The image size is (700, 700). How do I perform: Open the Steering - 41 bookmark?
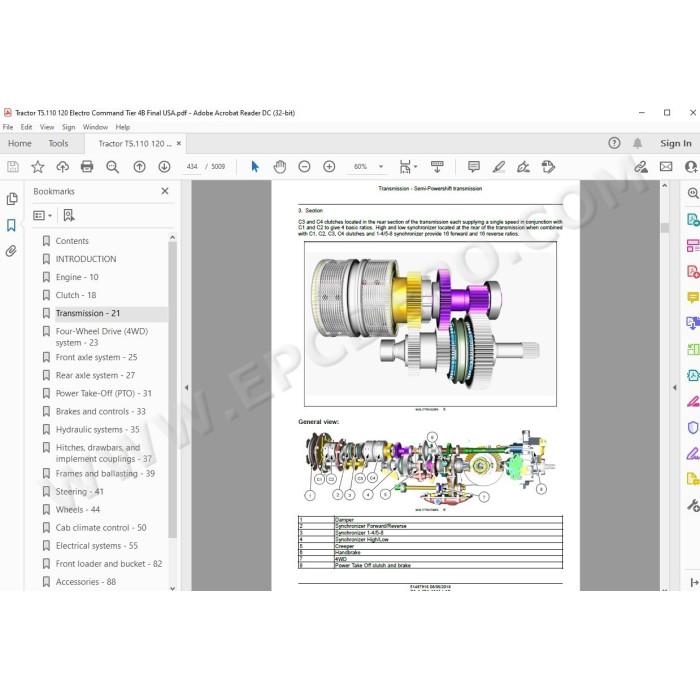(79, 492)
